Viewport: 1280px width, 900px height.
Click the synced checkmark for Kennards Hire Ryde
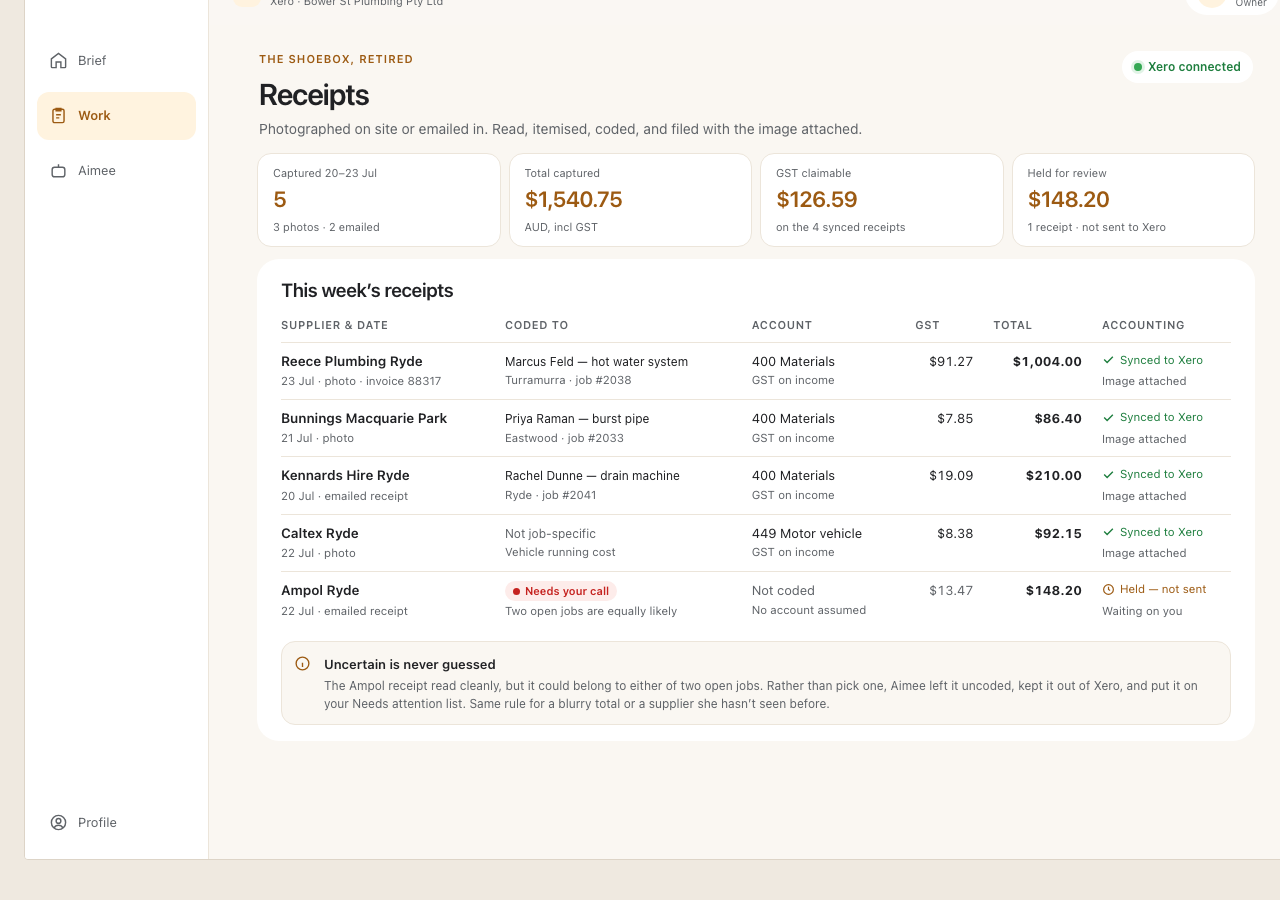(x=1108, y=474)
